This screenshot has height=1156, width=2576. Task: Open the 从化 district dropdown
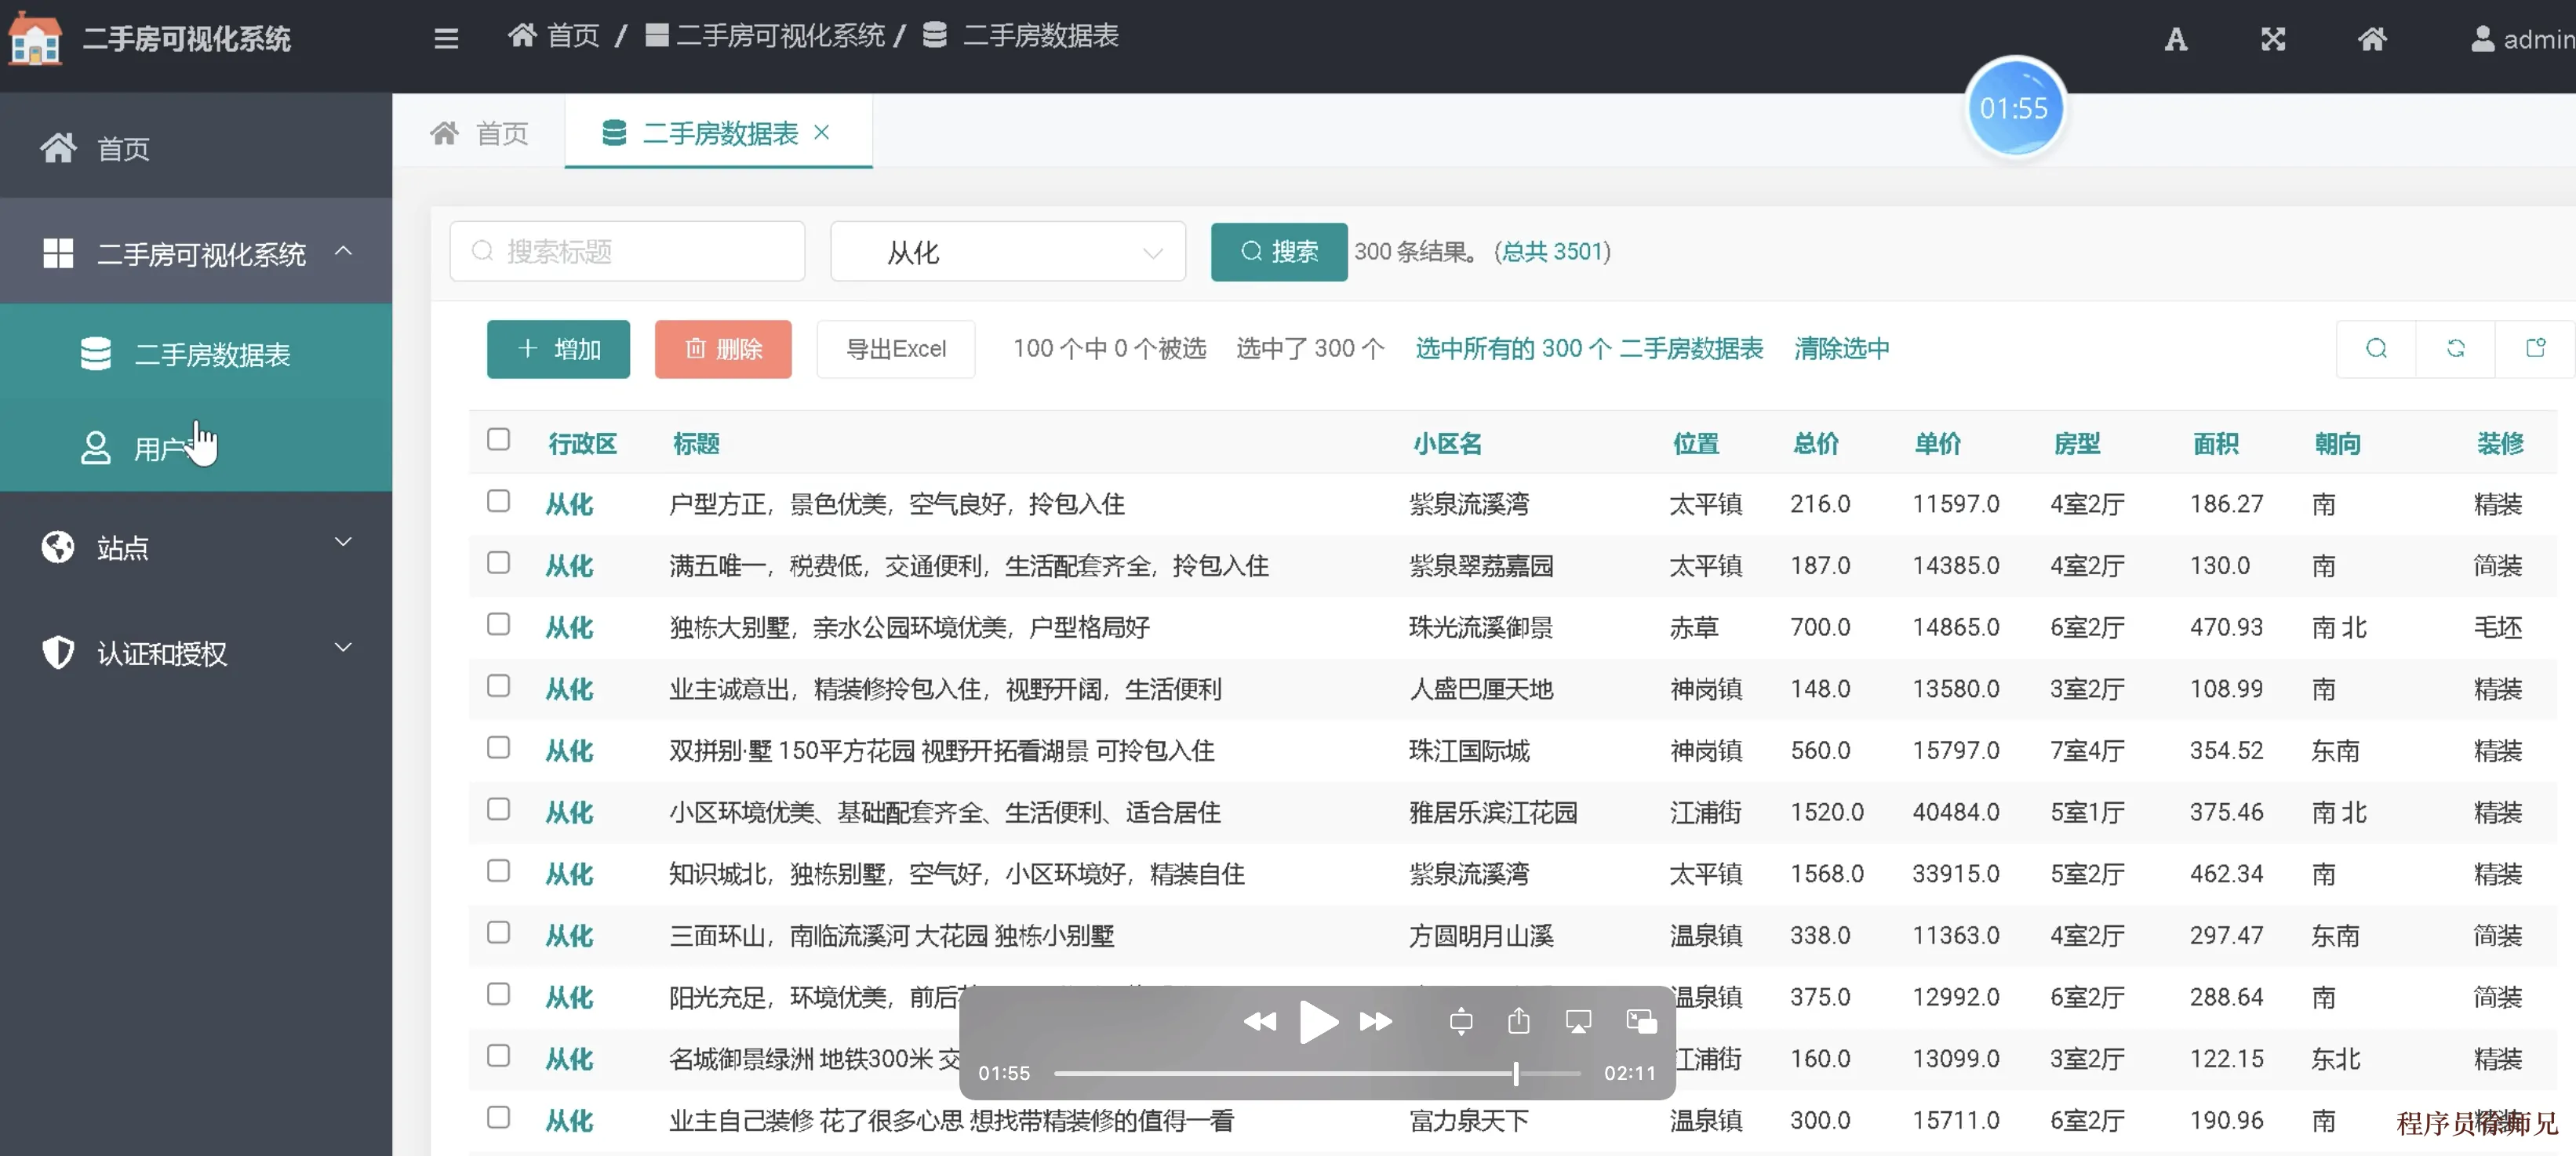pos(1007,252)
